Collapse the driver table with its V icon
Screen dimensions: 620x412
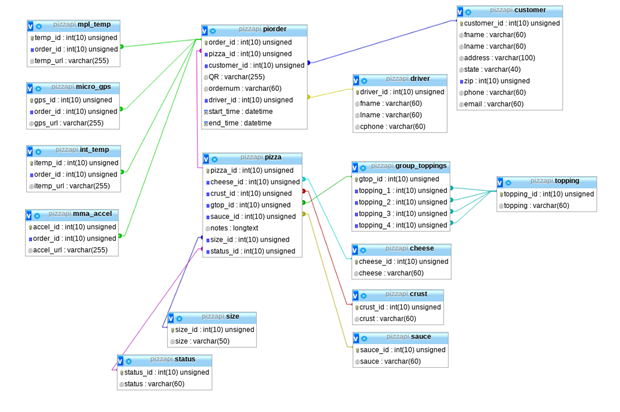tap(356, 81)
